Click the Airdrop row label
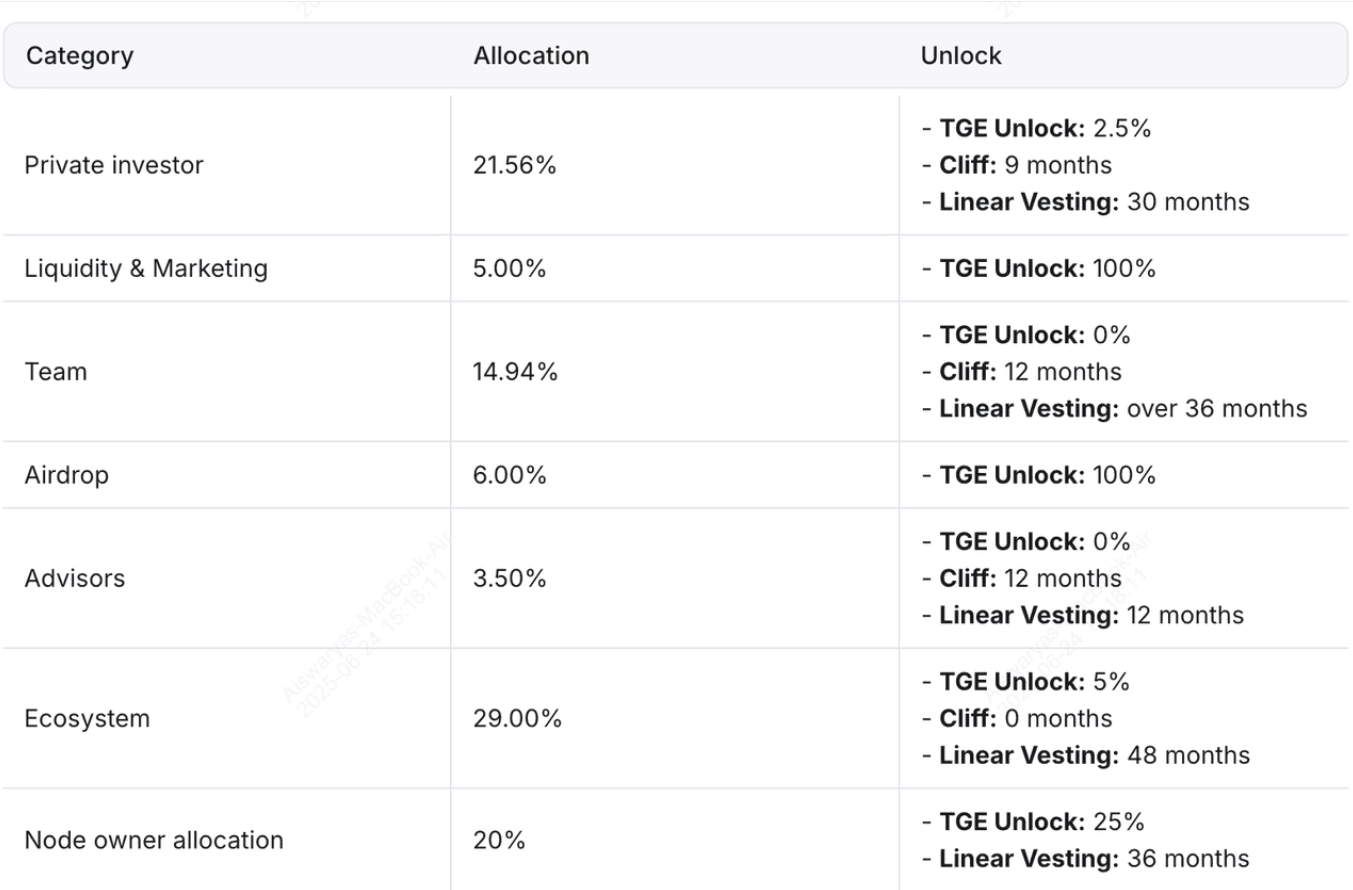The image size is (1353, 890). coord(66,475)
